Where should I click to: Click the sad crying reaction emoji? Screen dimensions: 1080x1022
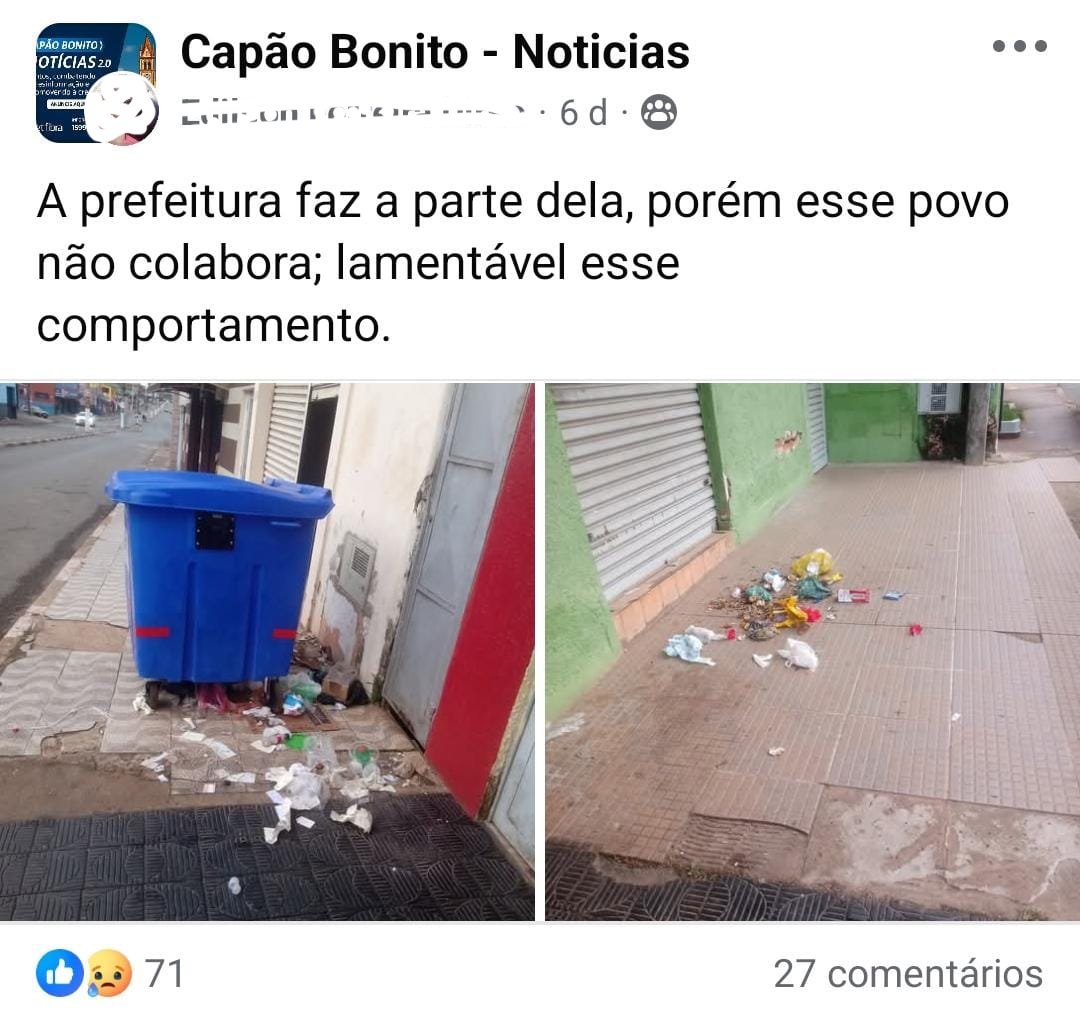coord(107,973)
